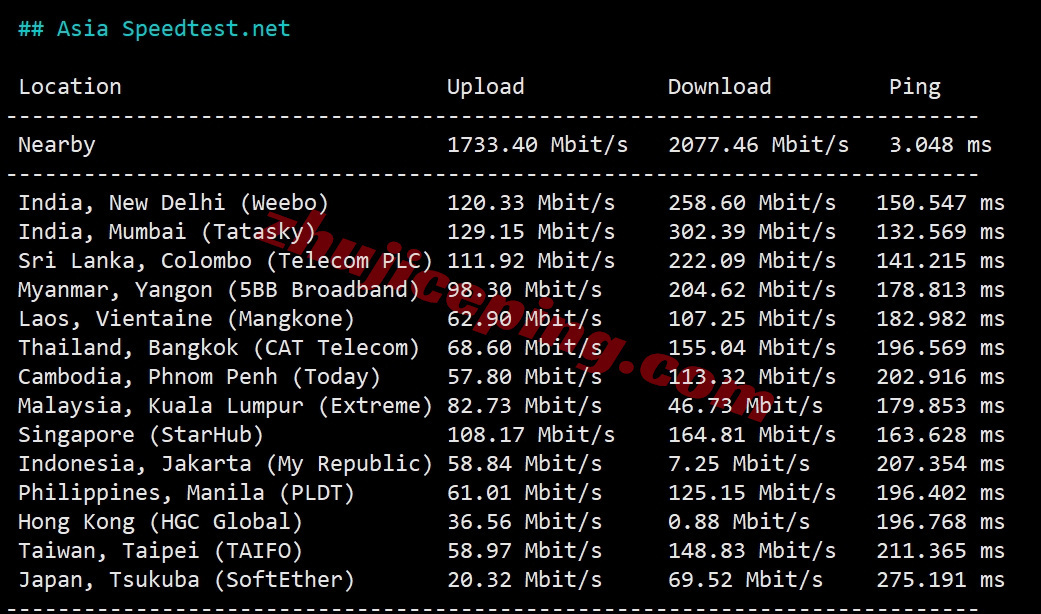Click the upload value "1733.40 Mbit/s"

coord(538,145)
